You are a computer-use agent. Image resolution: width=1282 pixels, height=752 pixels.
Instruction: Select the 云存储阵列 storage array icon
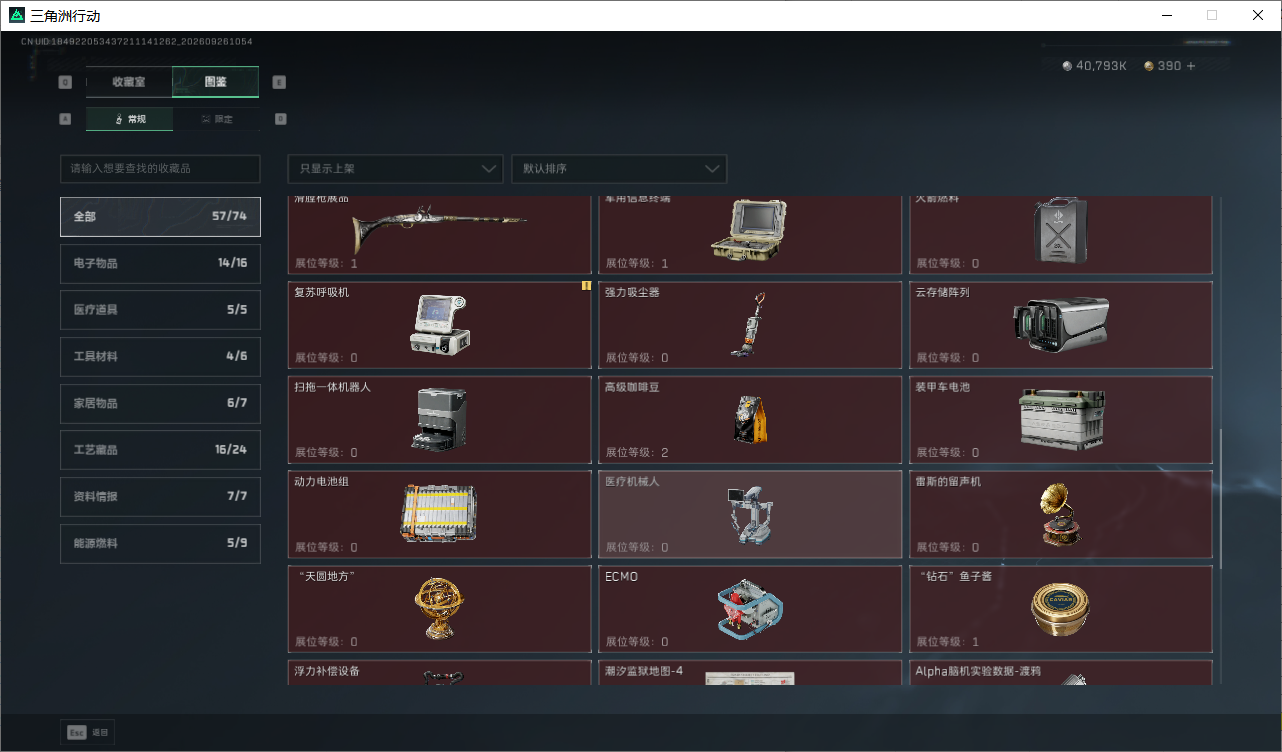click(1060, 324)
